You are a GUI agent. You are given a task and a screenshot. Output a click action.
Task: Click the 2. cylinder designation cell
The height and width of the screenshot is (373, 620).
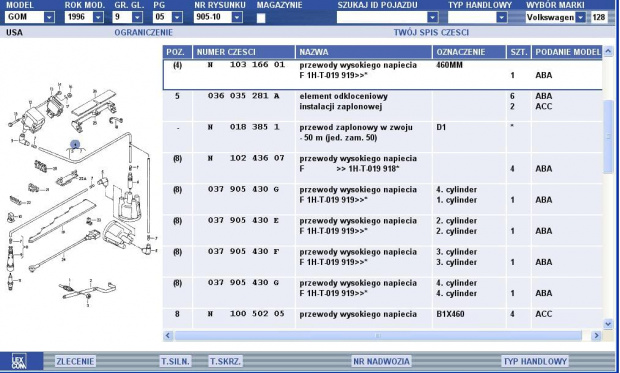click(x=456, y=226)
